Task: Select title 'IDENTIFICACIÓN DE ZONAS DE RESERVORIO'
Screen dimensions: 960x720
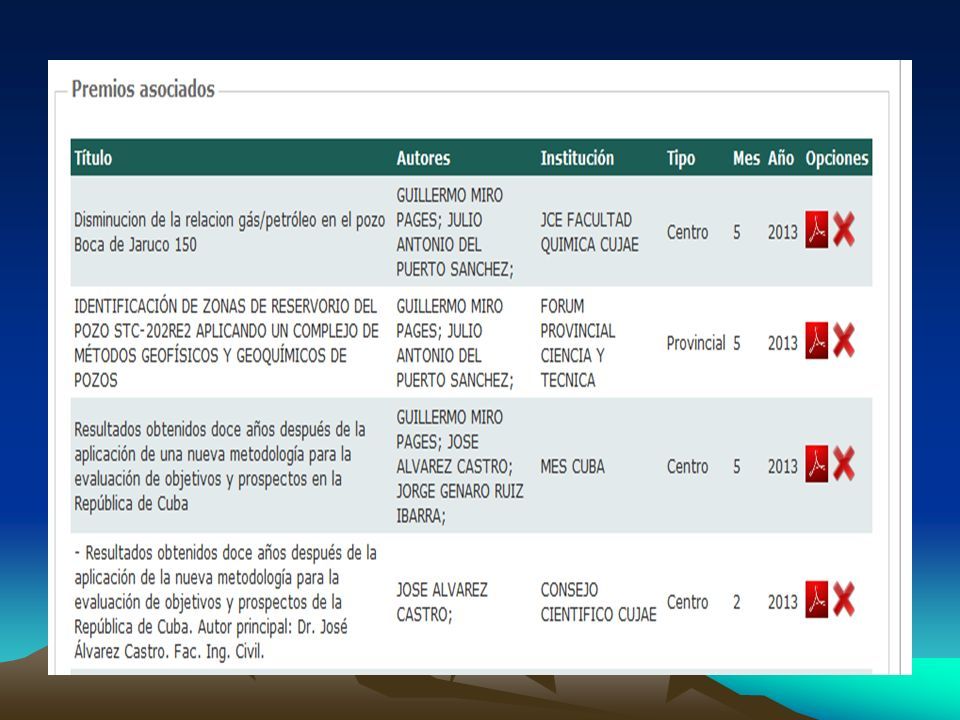Action: coord(227,343)
